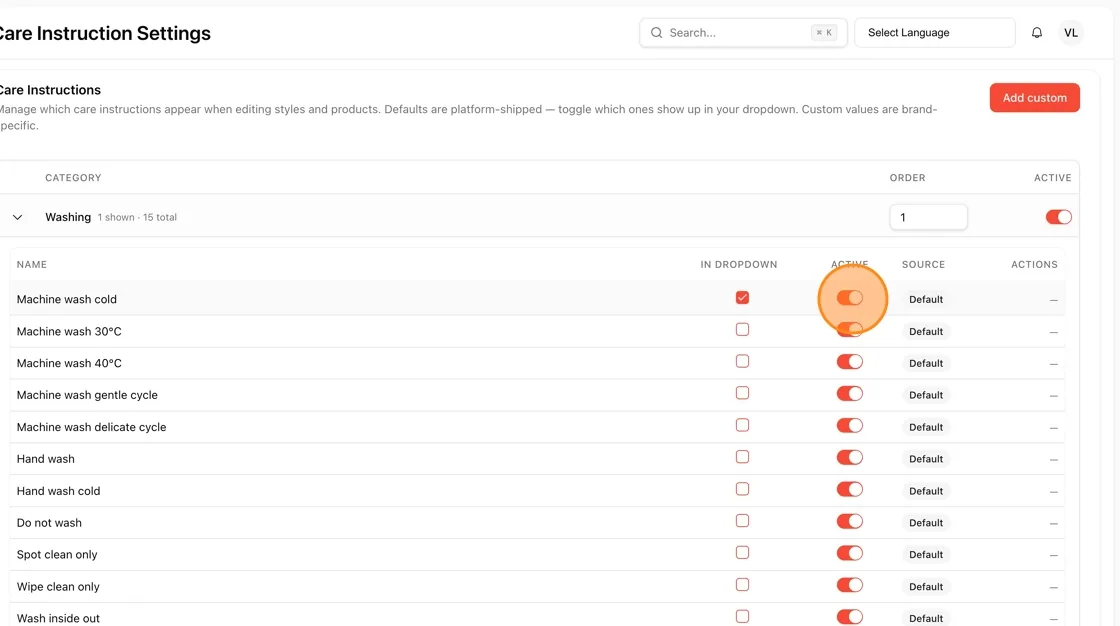This screenshot has height=626, width=1120.
Task: Edit the Washing order number field
Action: point(928,217)
